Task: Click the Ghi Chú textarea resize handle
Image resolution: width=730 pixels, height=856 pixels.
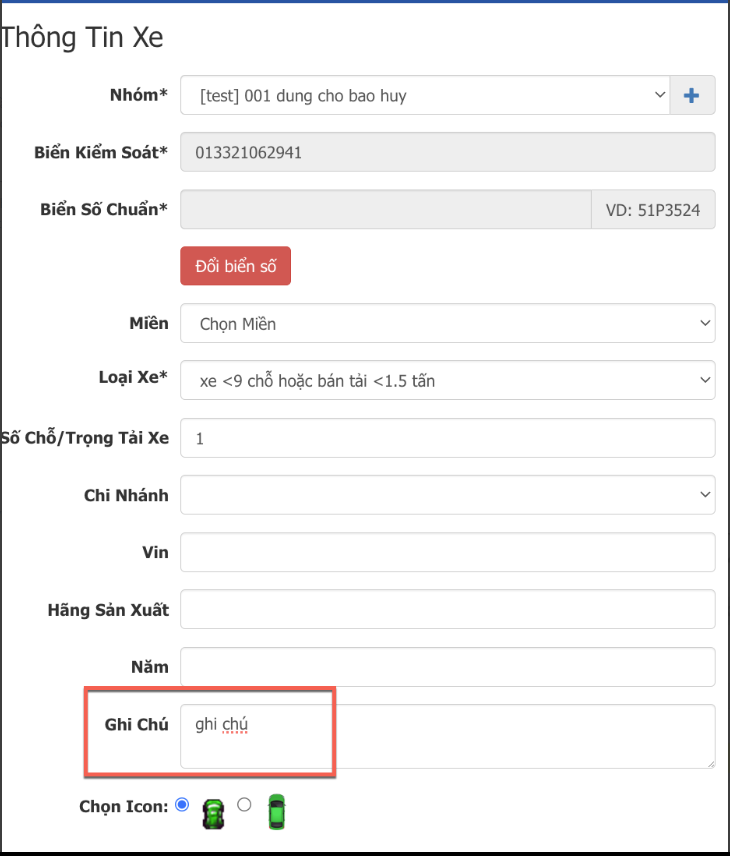Action: tap(711, 764)
